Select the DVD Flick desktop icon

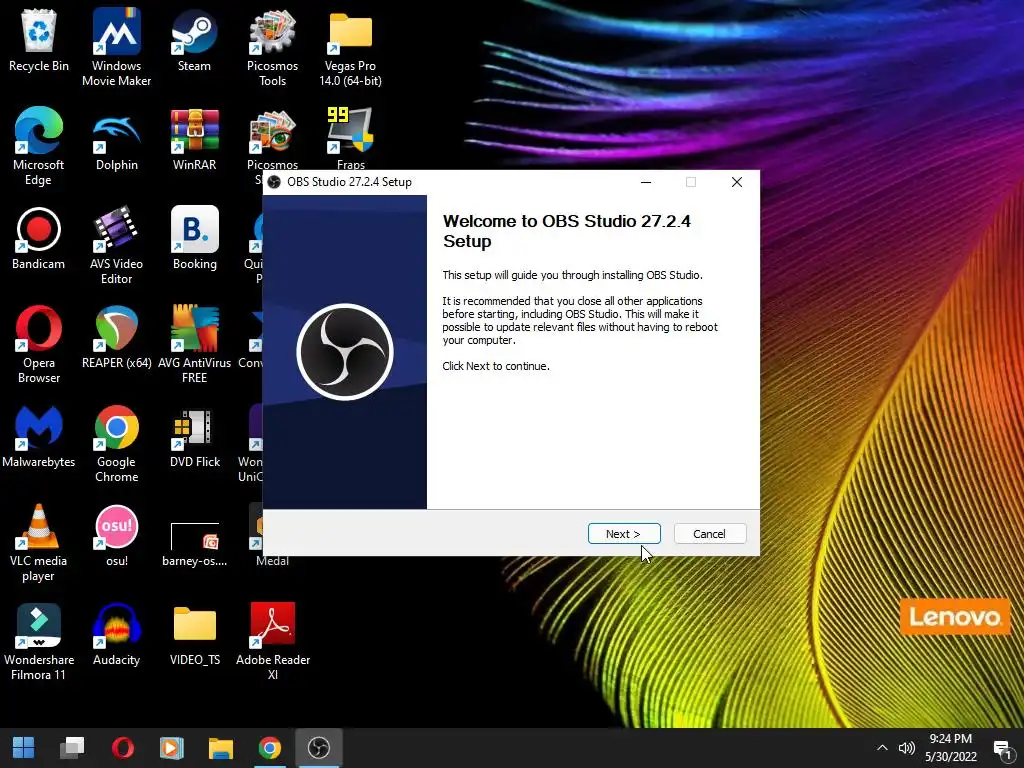click(x=194, y=438)
